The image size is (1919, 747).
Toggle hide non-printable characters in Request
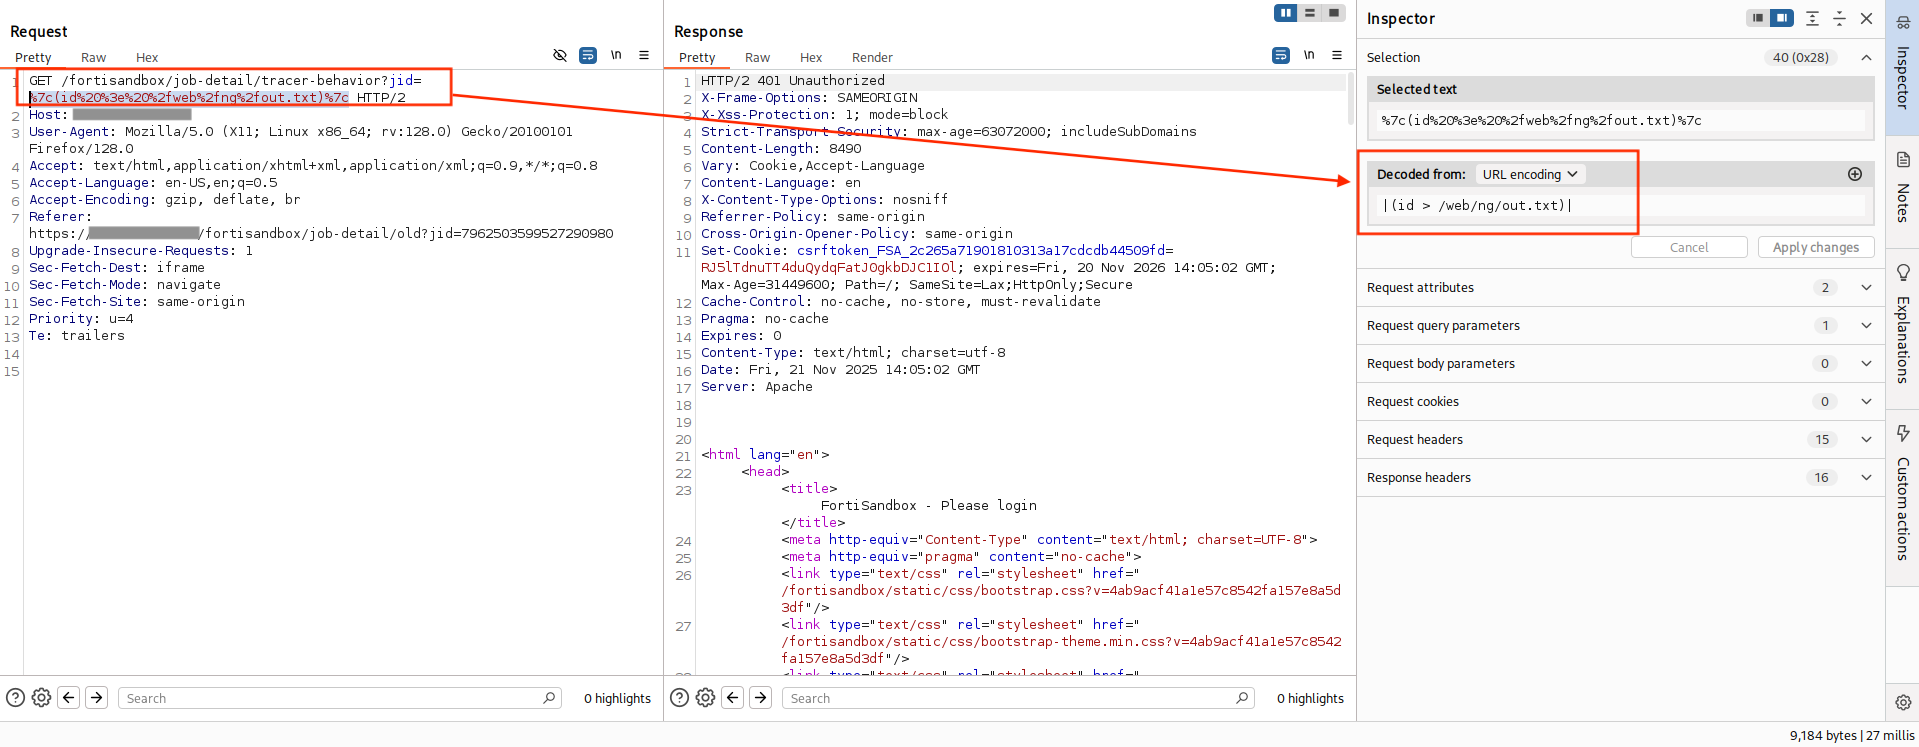[x=560, y=56]
